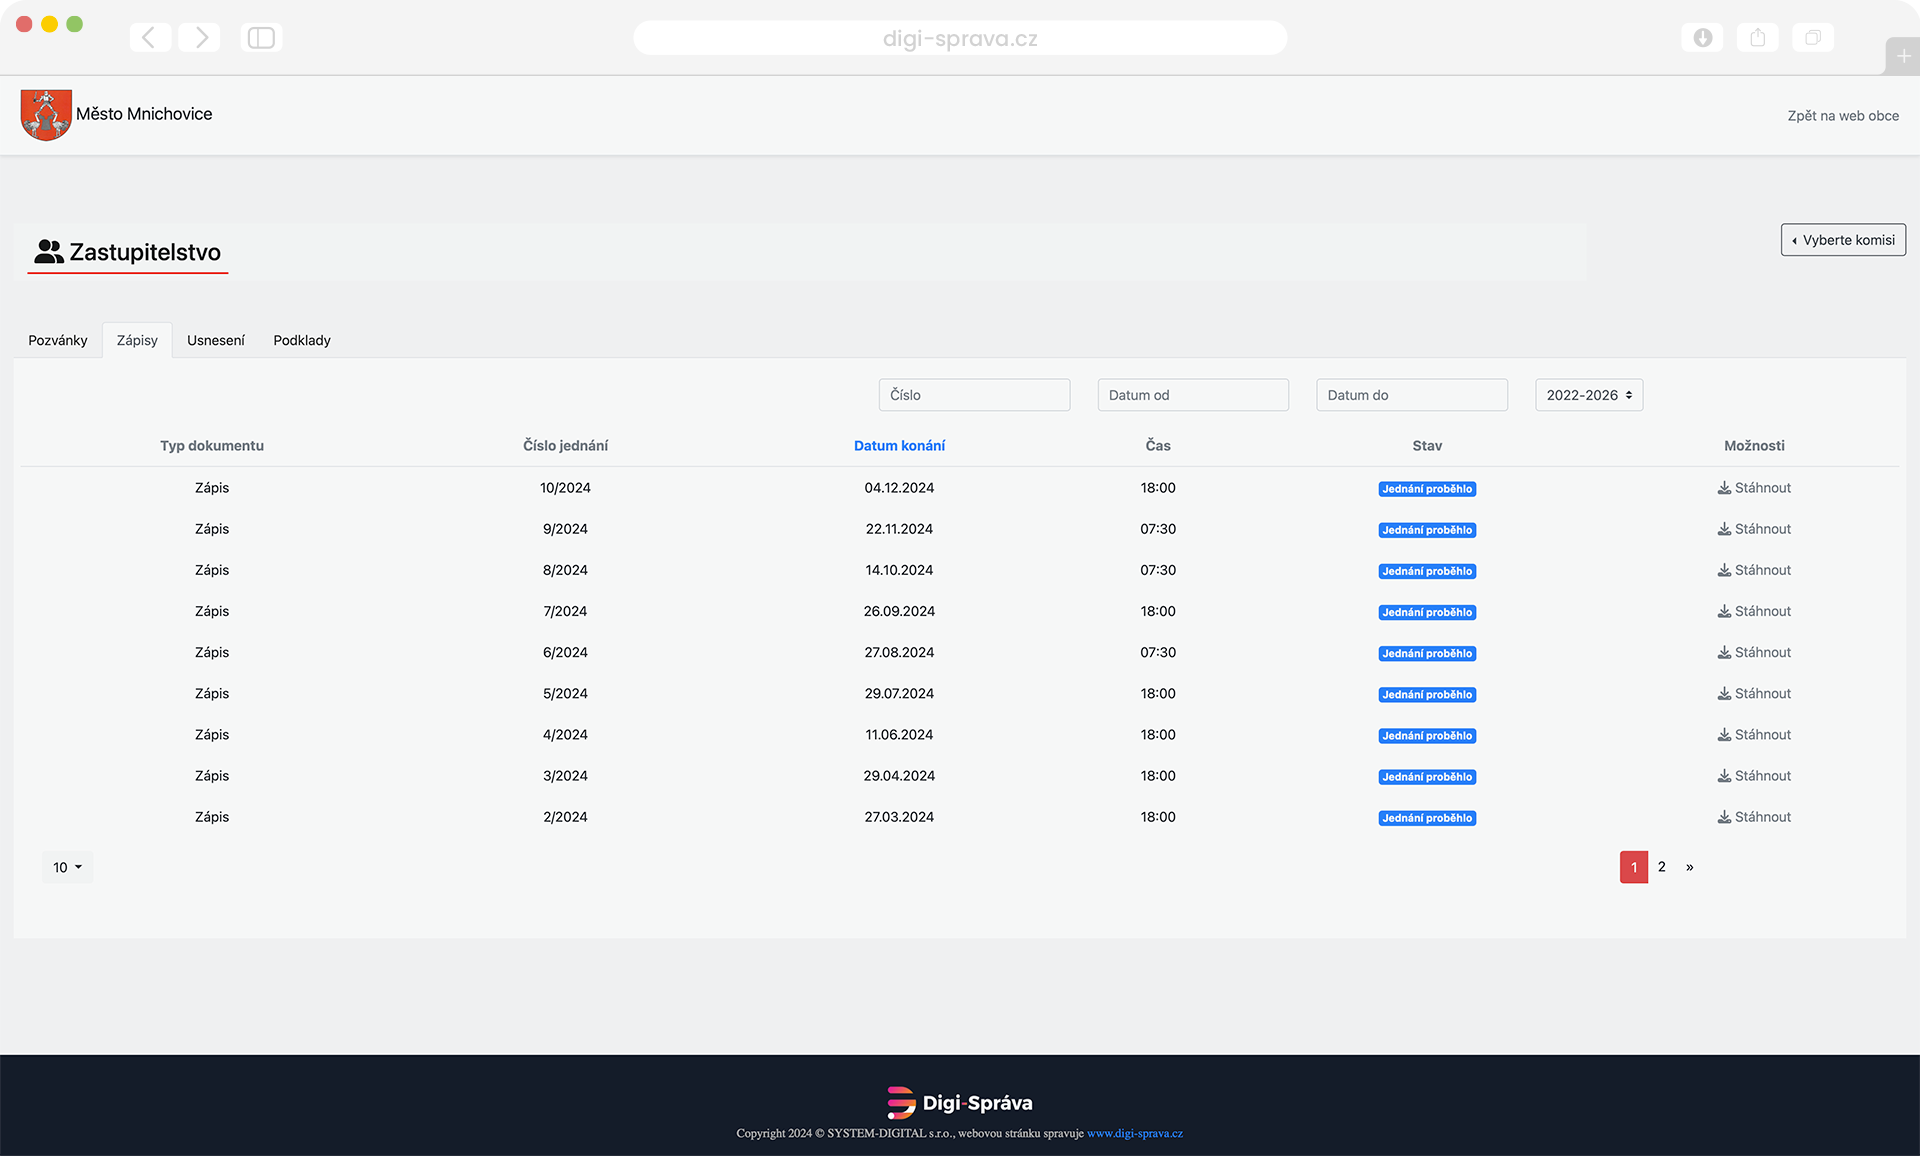
Task: Click the browser sidebar toggle icon
Action: (261, 38)
